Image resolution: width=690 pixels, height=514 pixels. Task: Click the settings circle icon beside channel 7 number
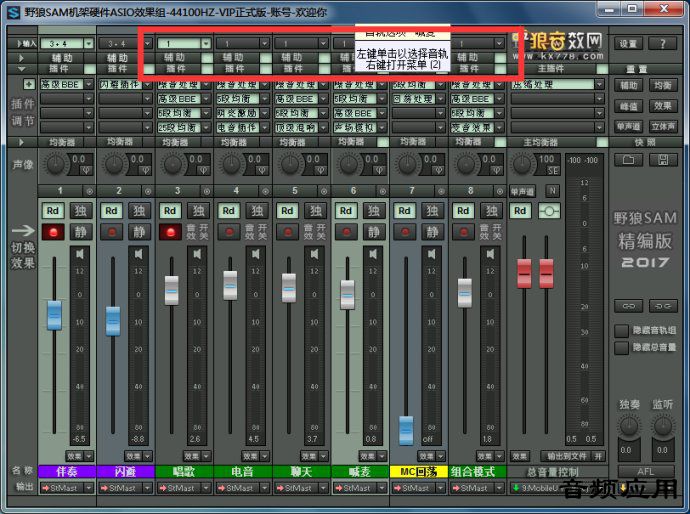tap(441, 191)
